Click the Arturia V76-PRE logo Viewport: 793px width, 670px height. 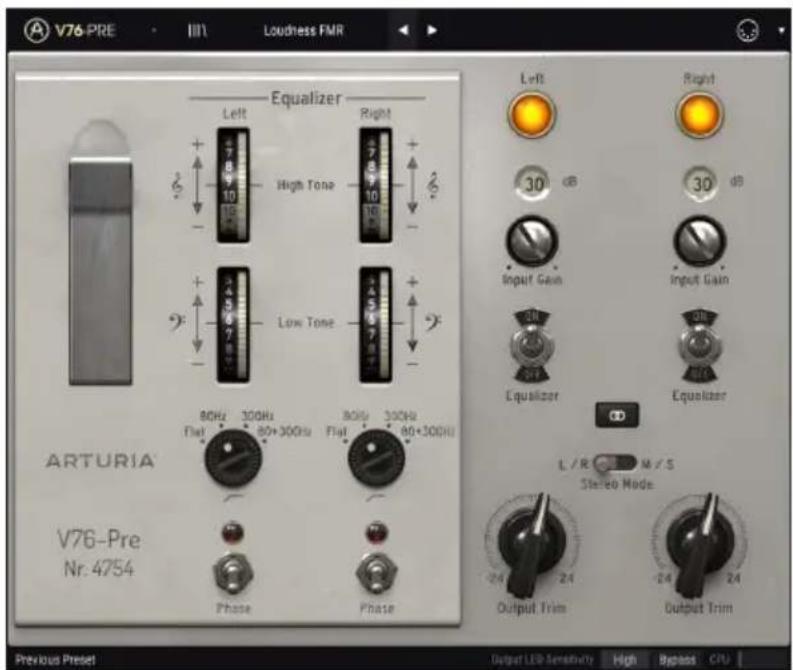click(x=69, y=30)
